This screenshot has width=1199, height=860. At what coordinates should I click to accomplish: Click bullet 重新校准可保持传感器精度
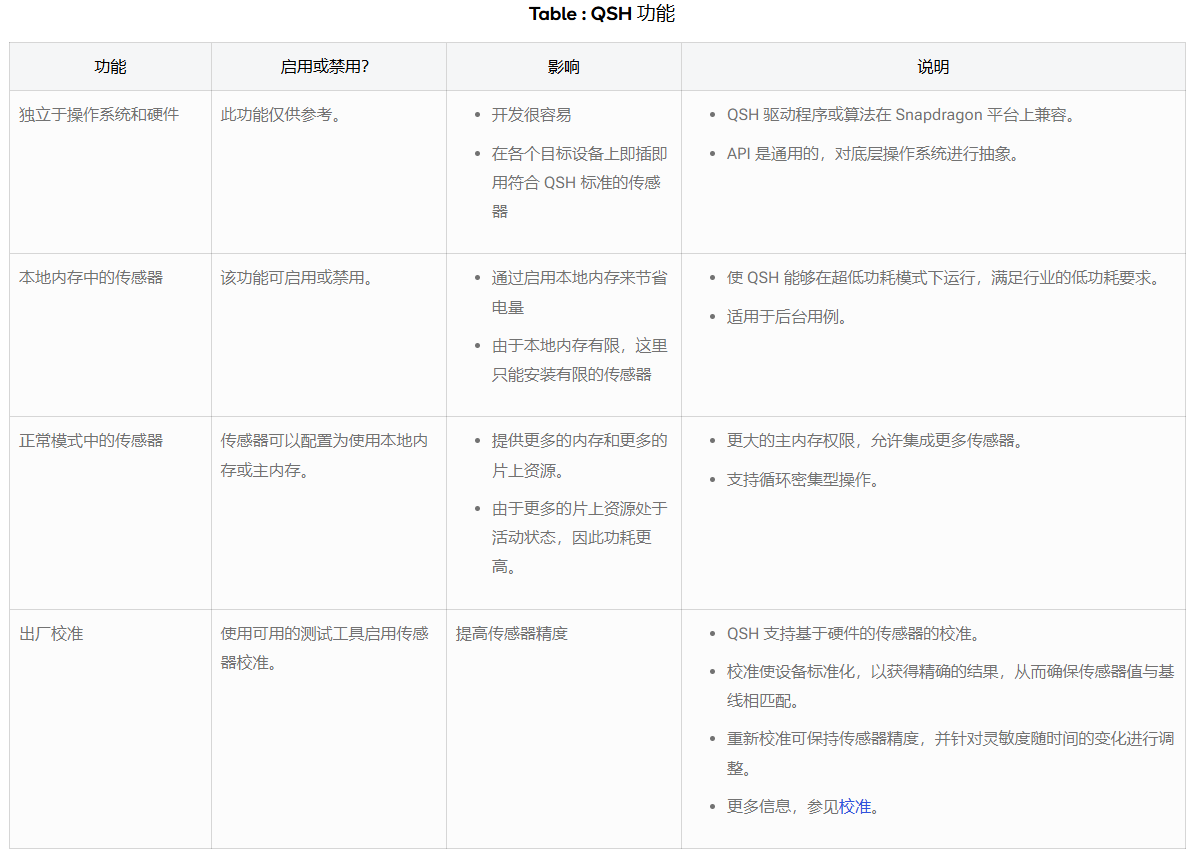pyautogui.click(x=950, y=753)
